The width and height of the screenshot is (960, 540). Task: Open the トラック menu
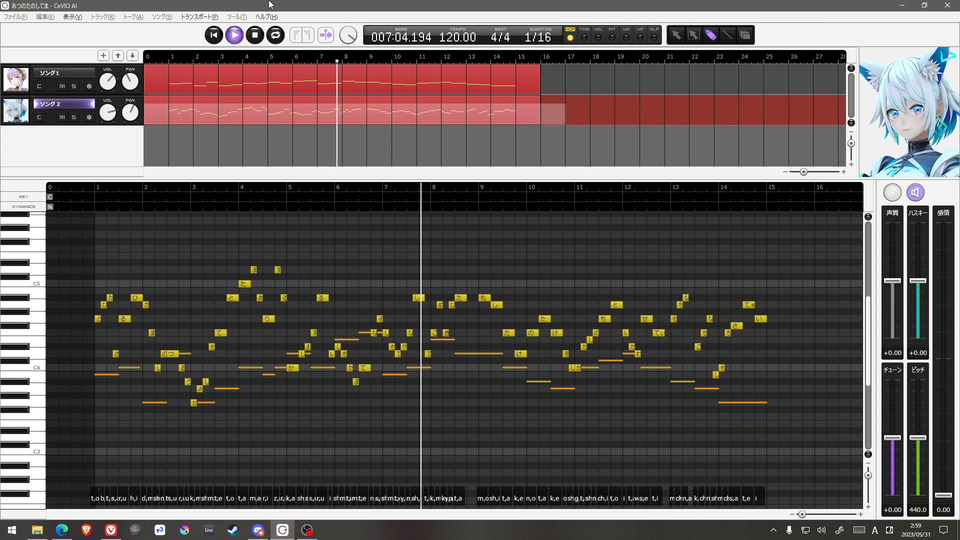tap(102, 17)
